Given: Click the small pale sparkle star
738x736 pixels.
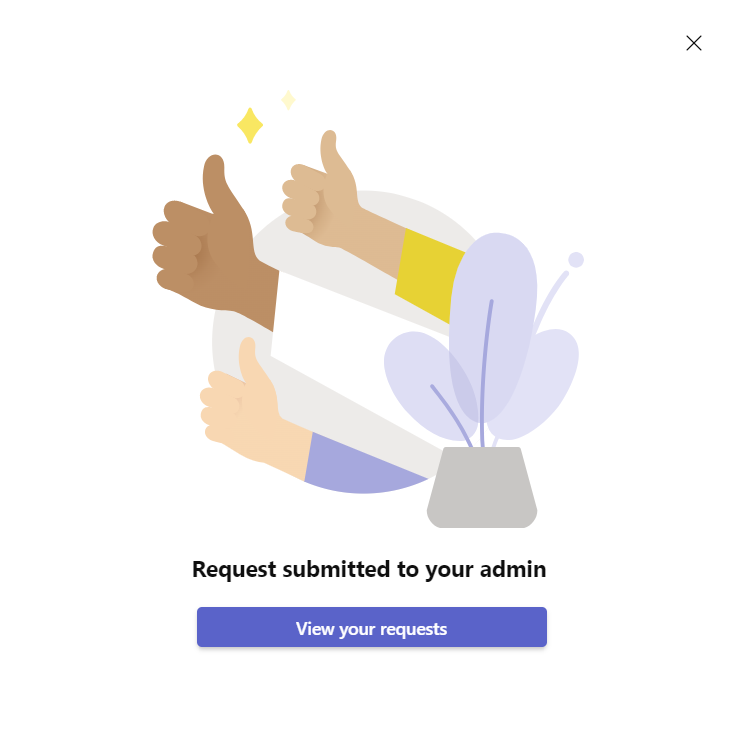Looking at the screenshot, I should coord(288,100).
